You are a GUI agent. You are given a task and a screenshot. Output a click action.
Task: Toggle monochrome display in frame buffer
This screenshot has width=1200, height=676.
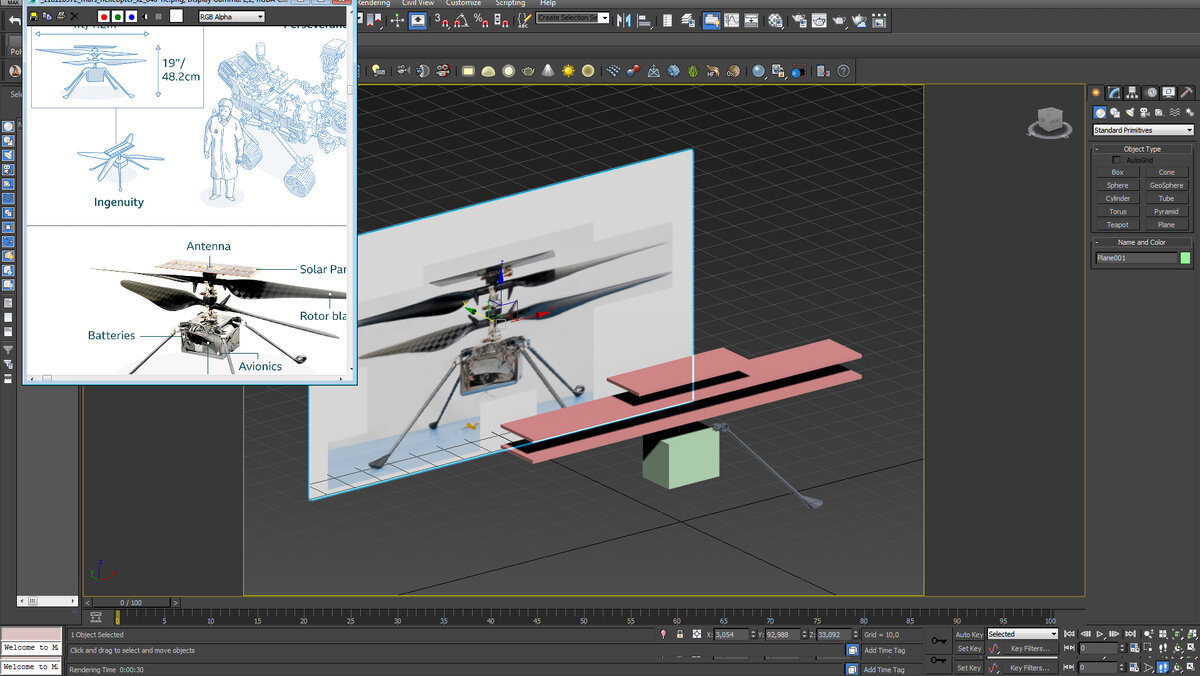[x=159, y=16]
